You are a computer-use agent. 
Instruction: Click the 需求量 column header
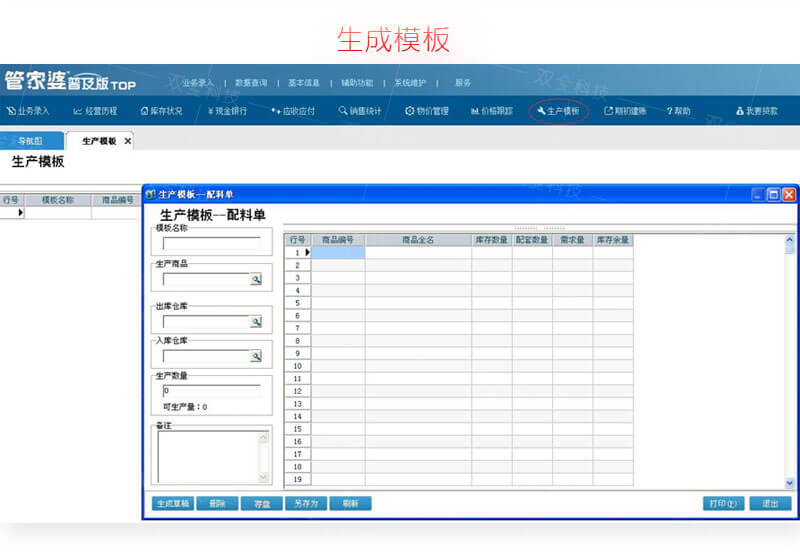click(572, 240)
